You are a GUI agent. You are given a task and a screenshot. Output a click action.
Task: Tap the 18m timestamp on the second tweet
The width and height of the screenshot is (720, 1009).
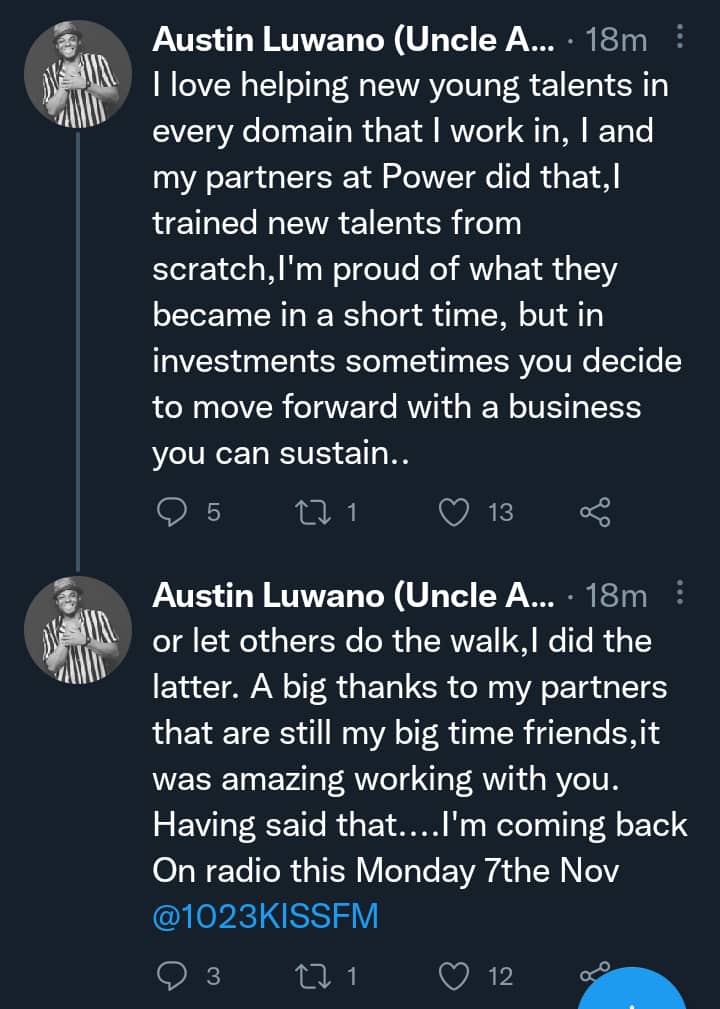tap(616, 596)
